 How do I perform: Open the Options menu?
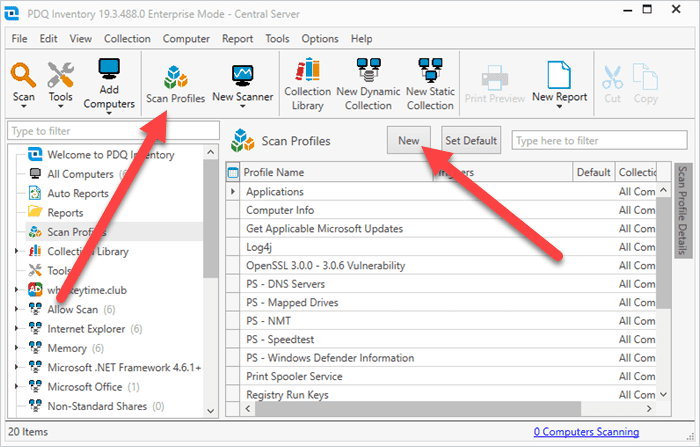320,39
